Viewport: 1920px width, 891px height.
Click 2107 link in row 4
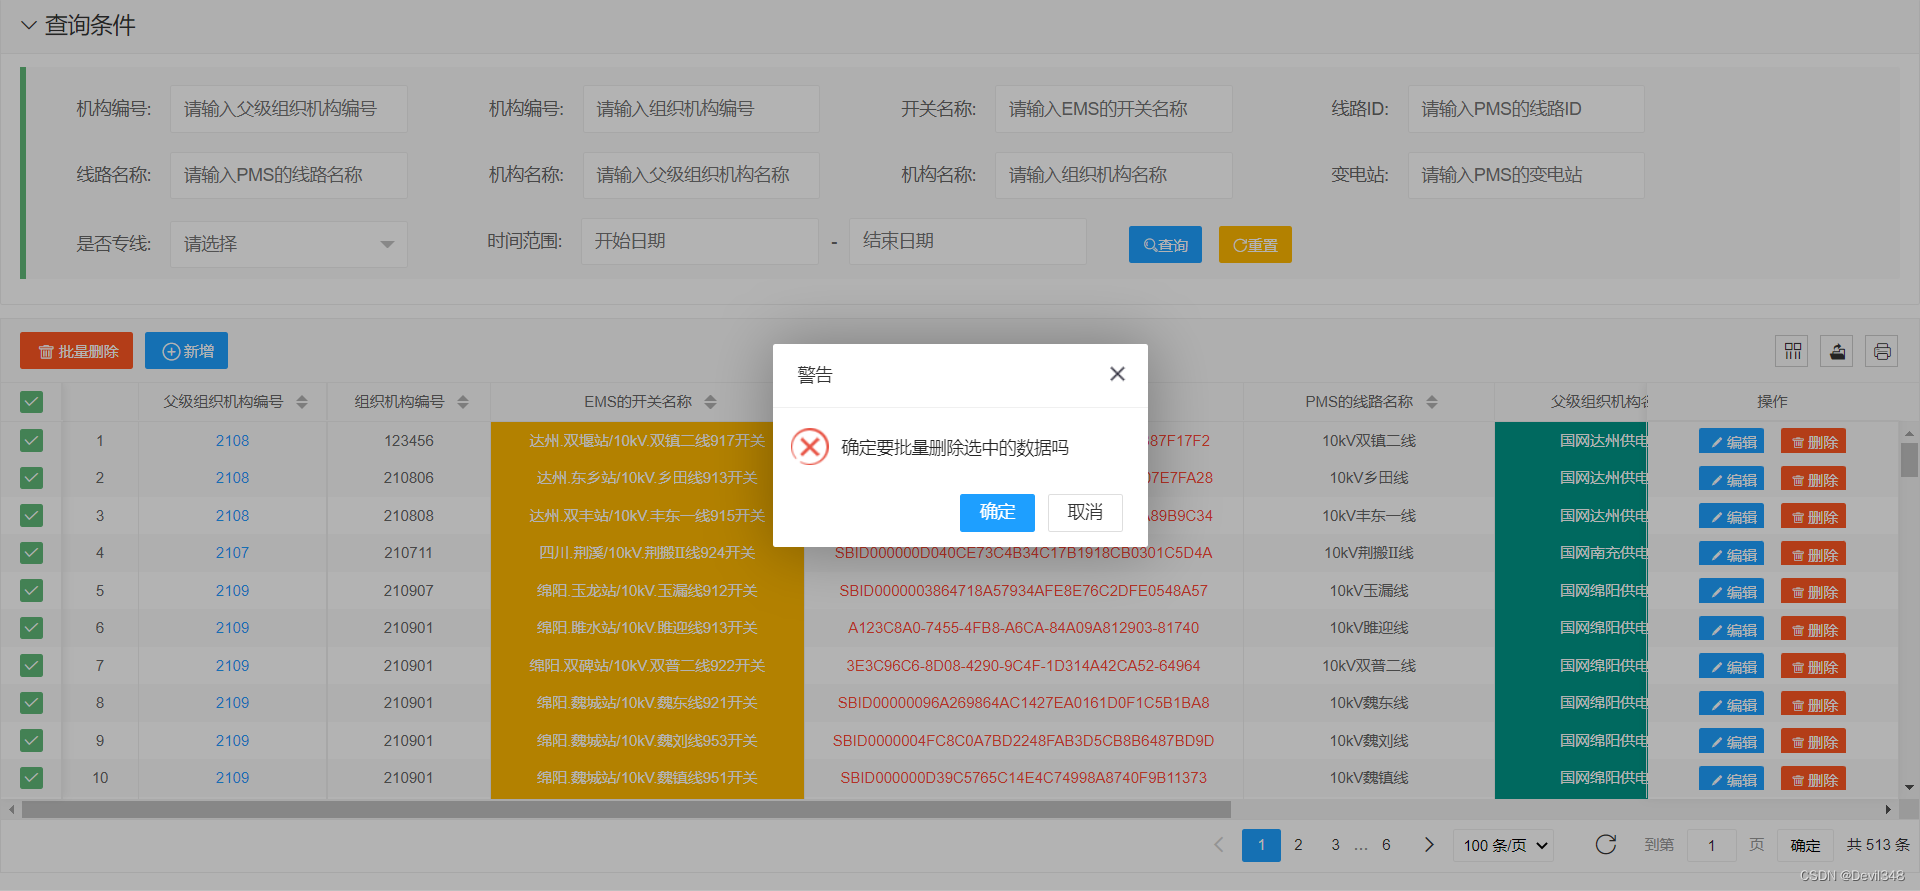pyautogui.click(x=232, y=553)
